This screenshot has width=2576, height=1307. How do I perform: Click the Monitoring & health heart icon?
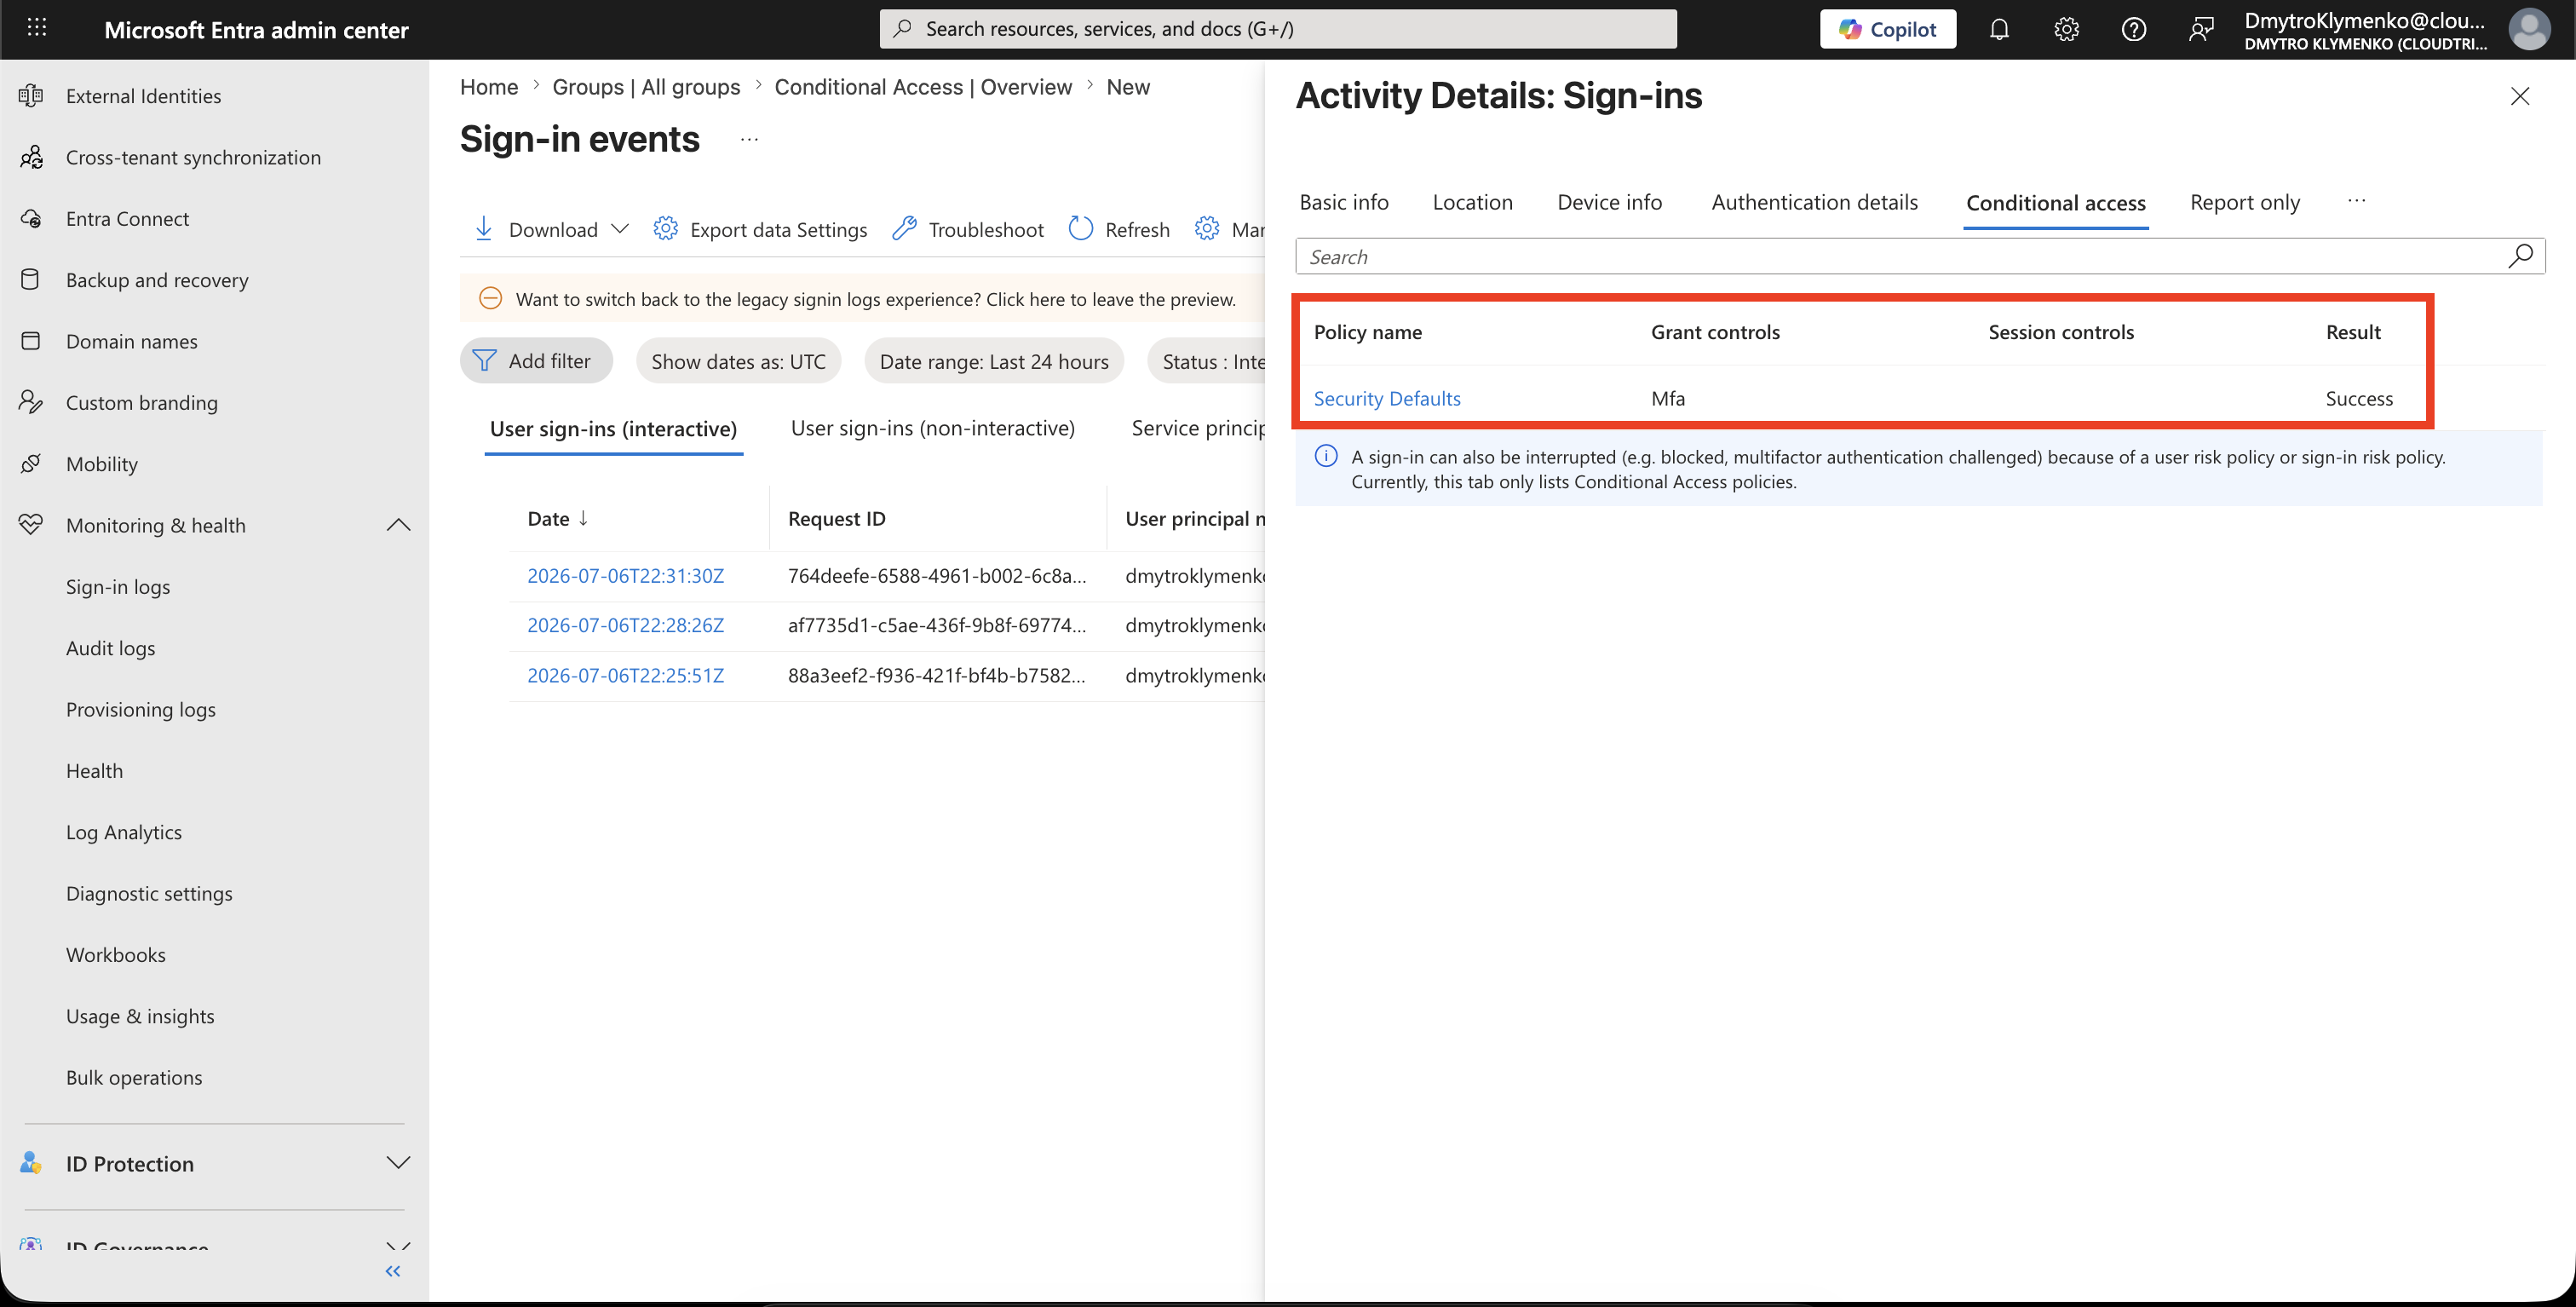tap(31, 524)
